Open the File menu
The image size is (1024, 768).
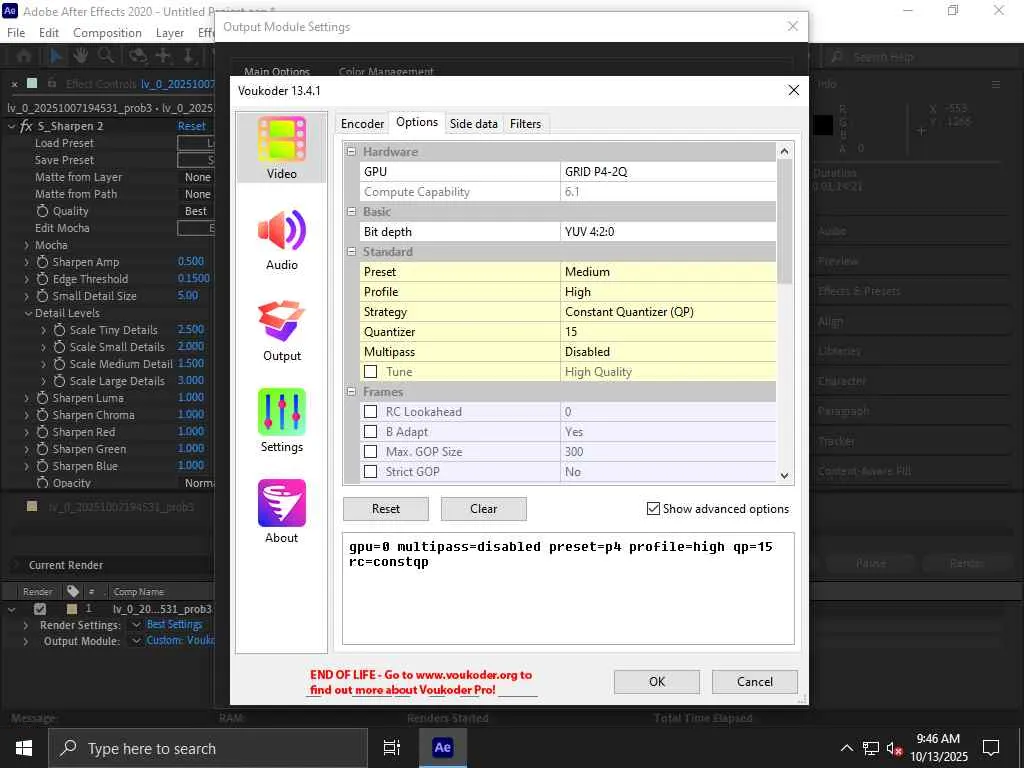[16, 33]
